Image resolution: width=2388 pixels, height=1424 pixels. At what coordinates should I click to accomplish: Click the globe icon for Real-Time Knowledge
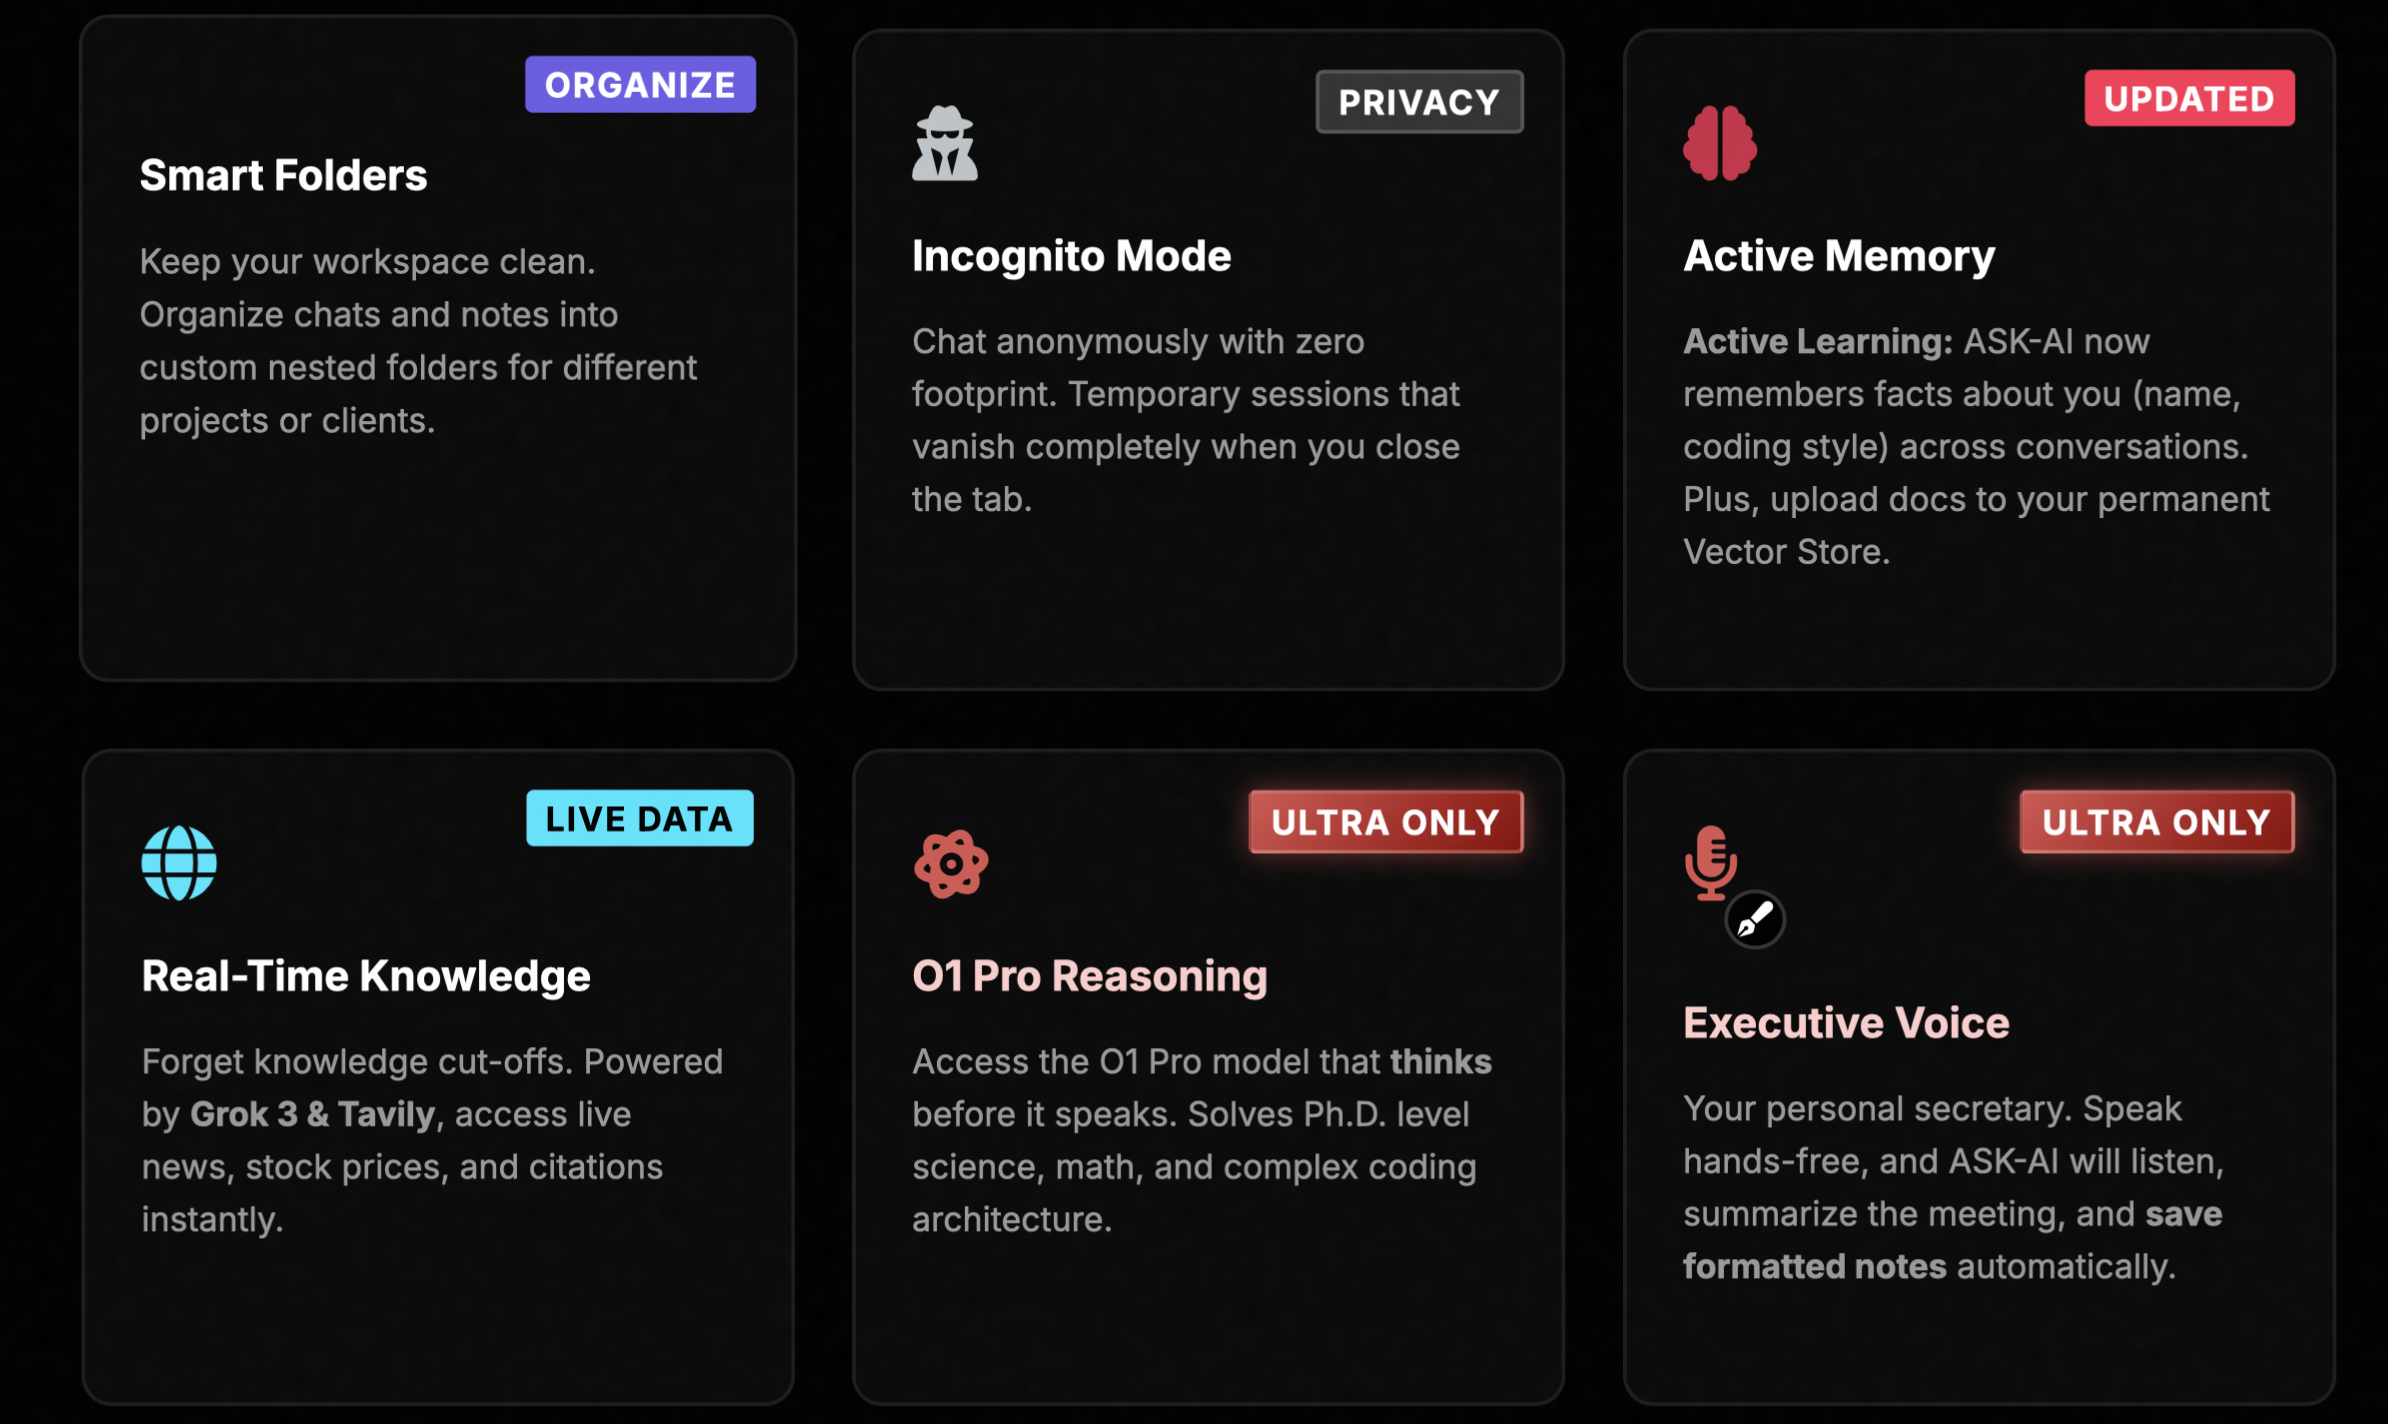(178, 862)
